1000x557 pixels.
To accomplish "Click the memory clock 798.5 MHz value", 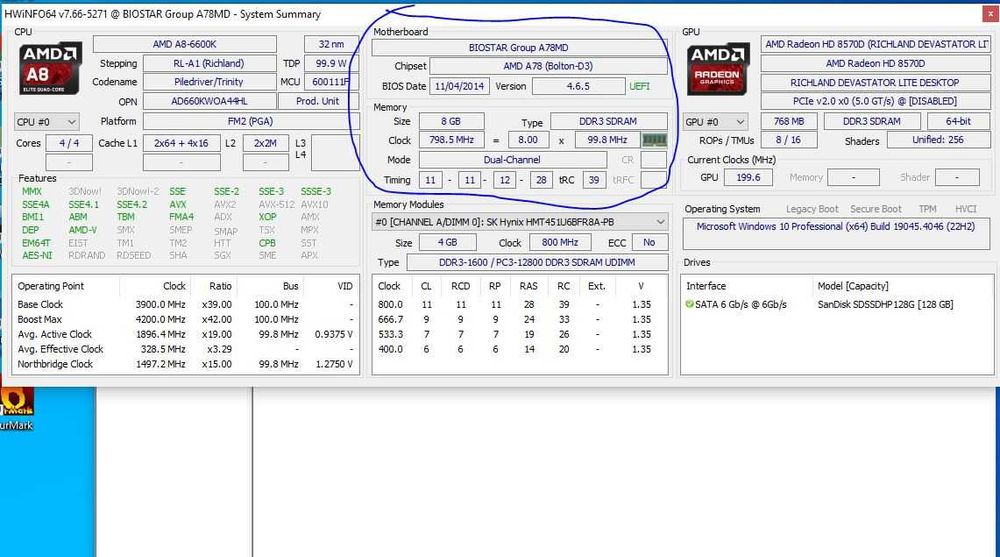I will pos(451,140).
